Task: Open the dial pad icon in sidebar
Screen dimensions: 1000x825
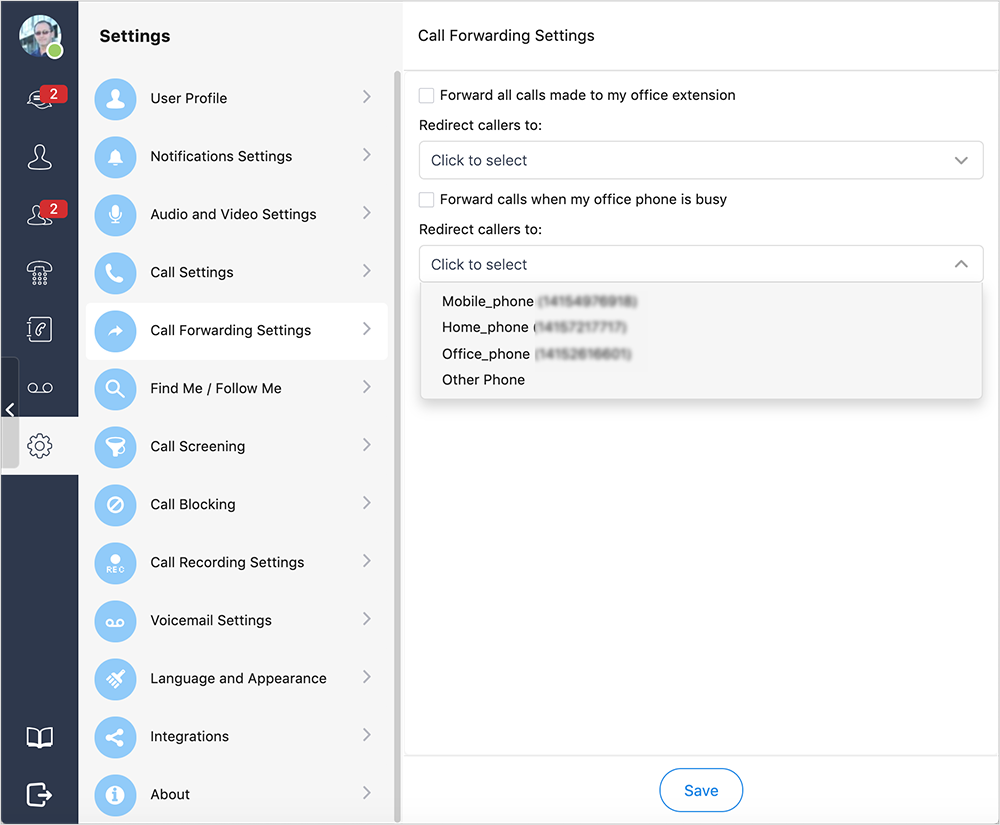Action: [x=39, y=272]
